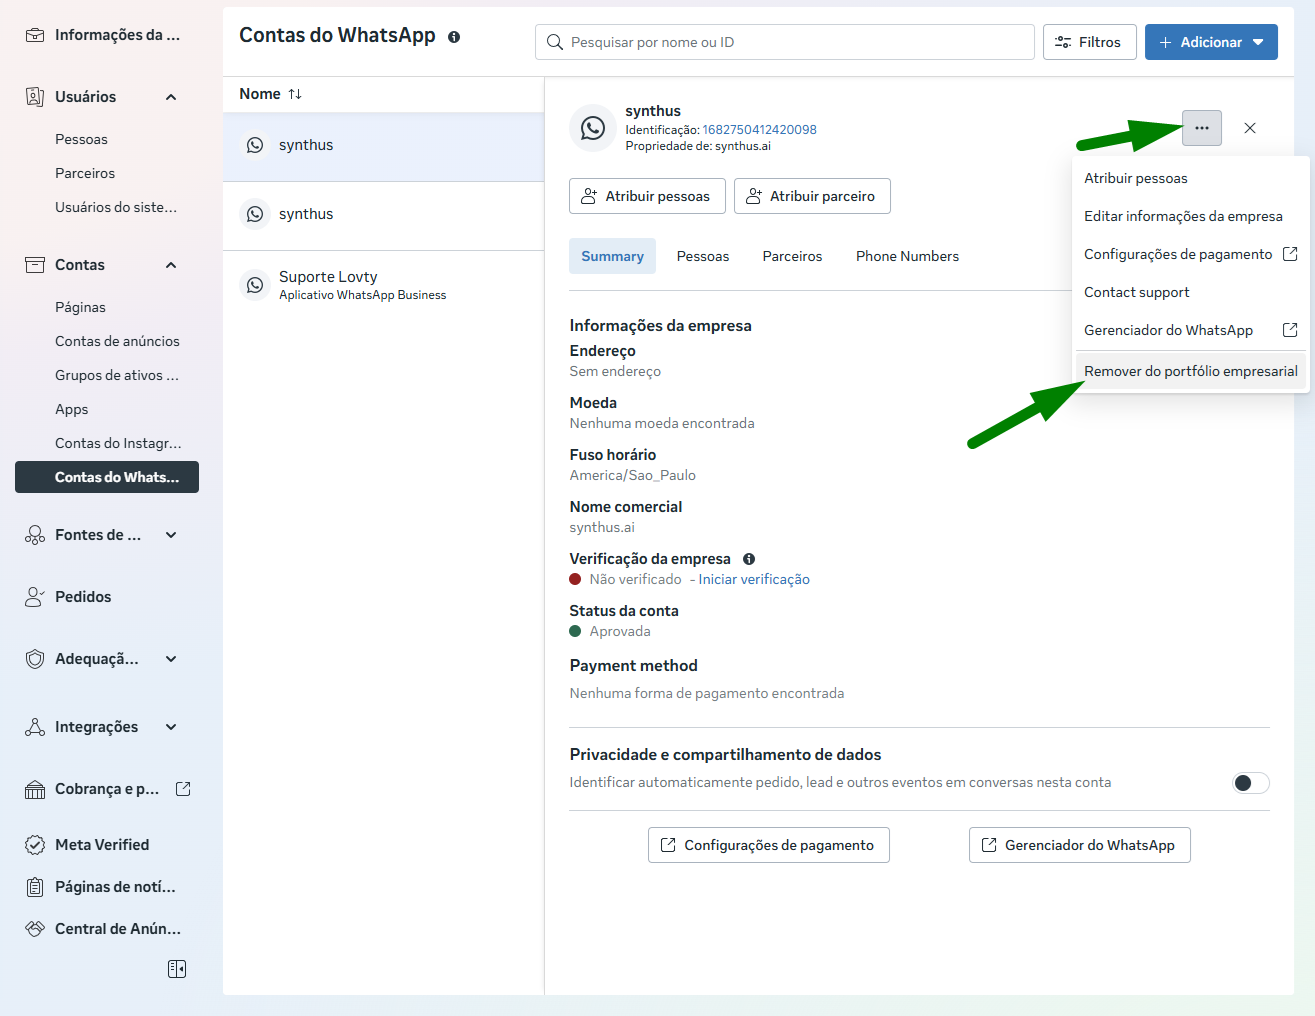1315x1016 pixels.
Task: Expand the Integrações sidebar section
Action: pyautogui.click(x=171, y=727)
